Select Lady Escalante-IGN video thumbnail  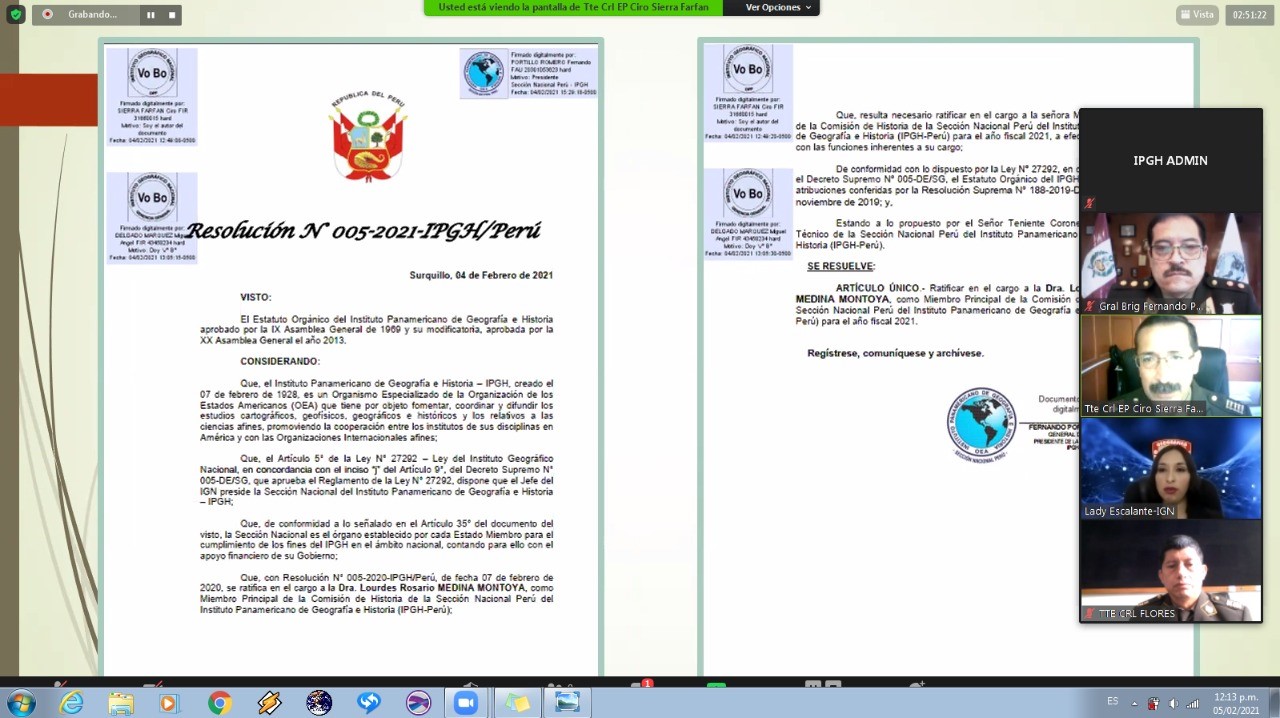(1170, 469)
